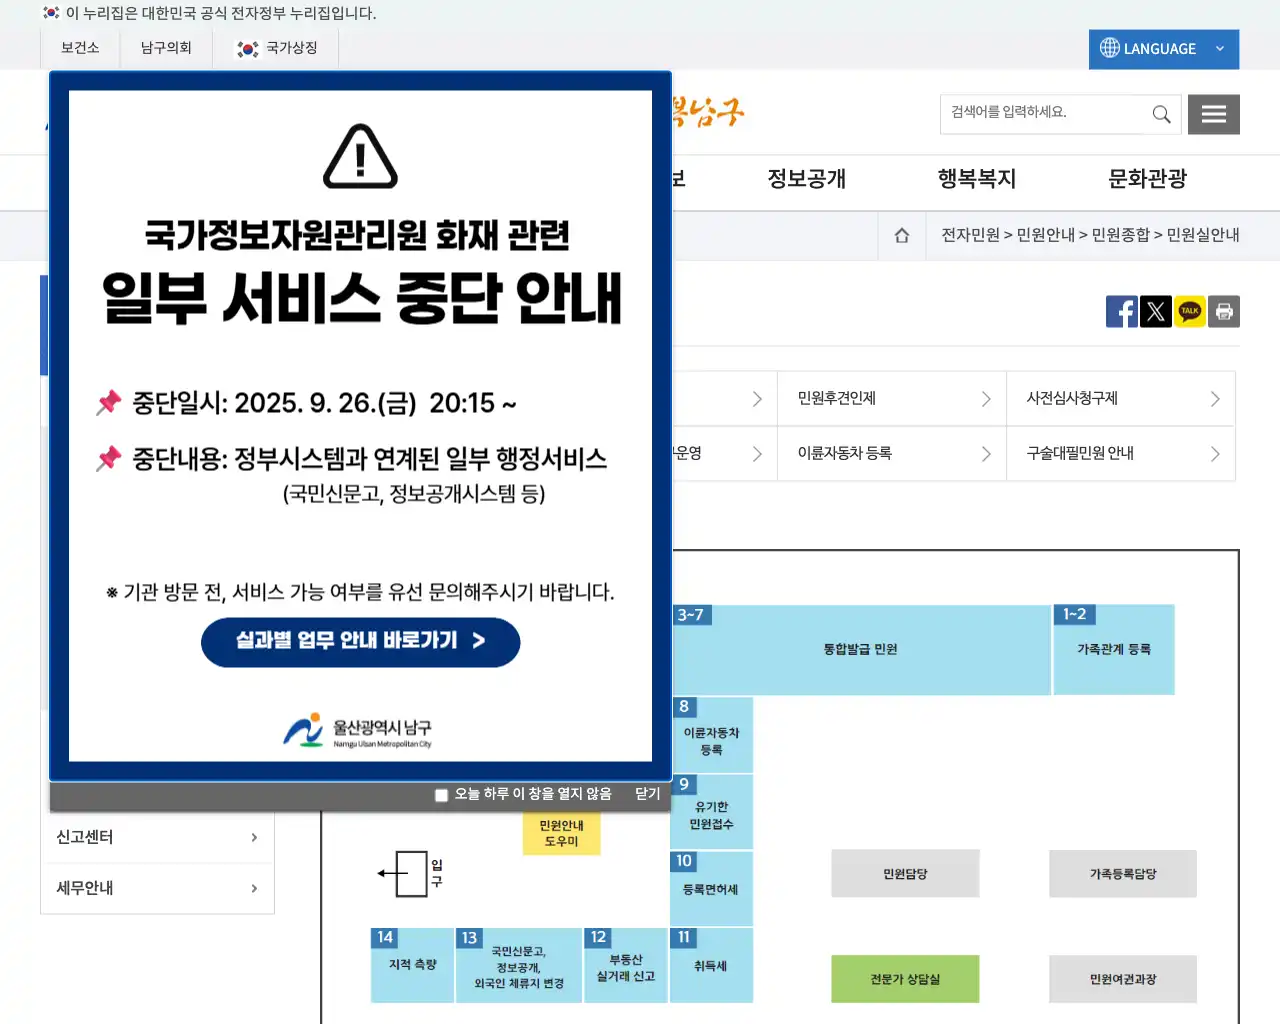Image resolution: width=1280 pixels, height=1024 pixels.
Task: Click the '가족등록담당' box
Action: click(x=1123, y=874)
